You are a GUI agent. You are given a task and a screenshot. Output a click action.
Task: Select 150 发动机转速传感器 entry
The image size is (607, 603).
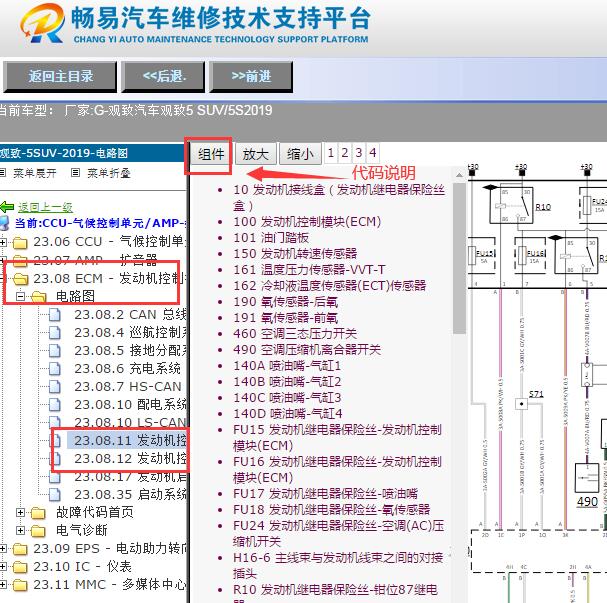[x=295, y=254]
